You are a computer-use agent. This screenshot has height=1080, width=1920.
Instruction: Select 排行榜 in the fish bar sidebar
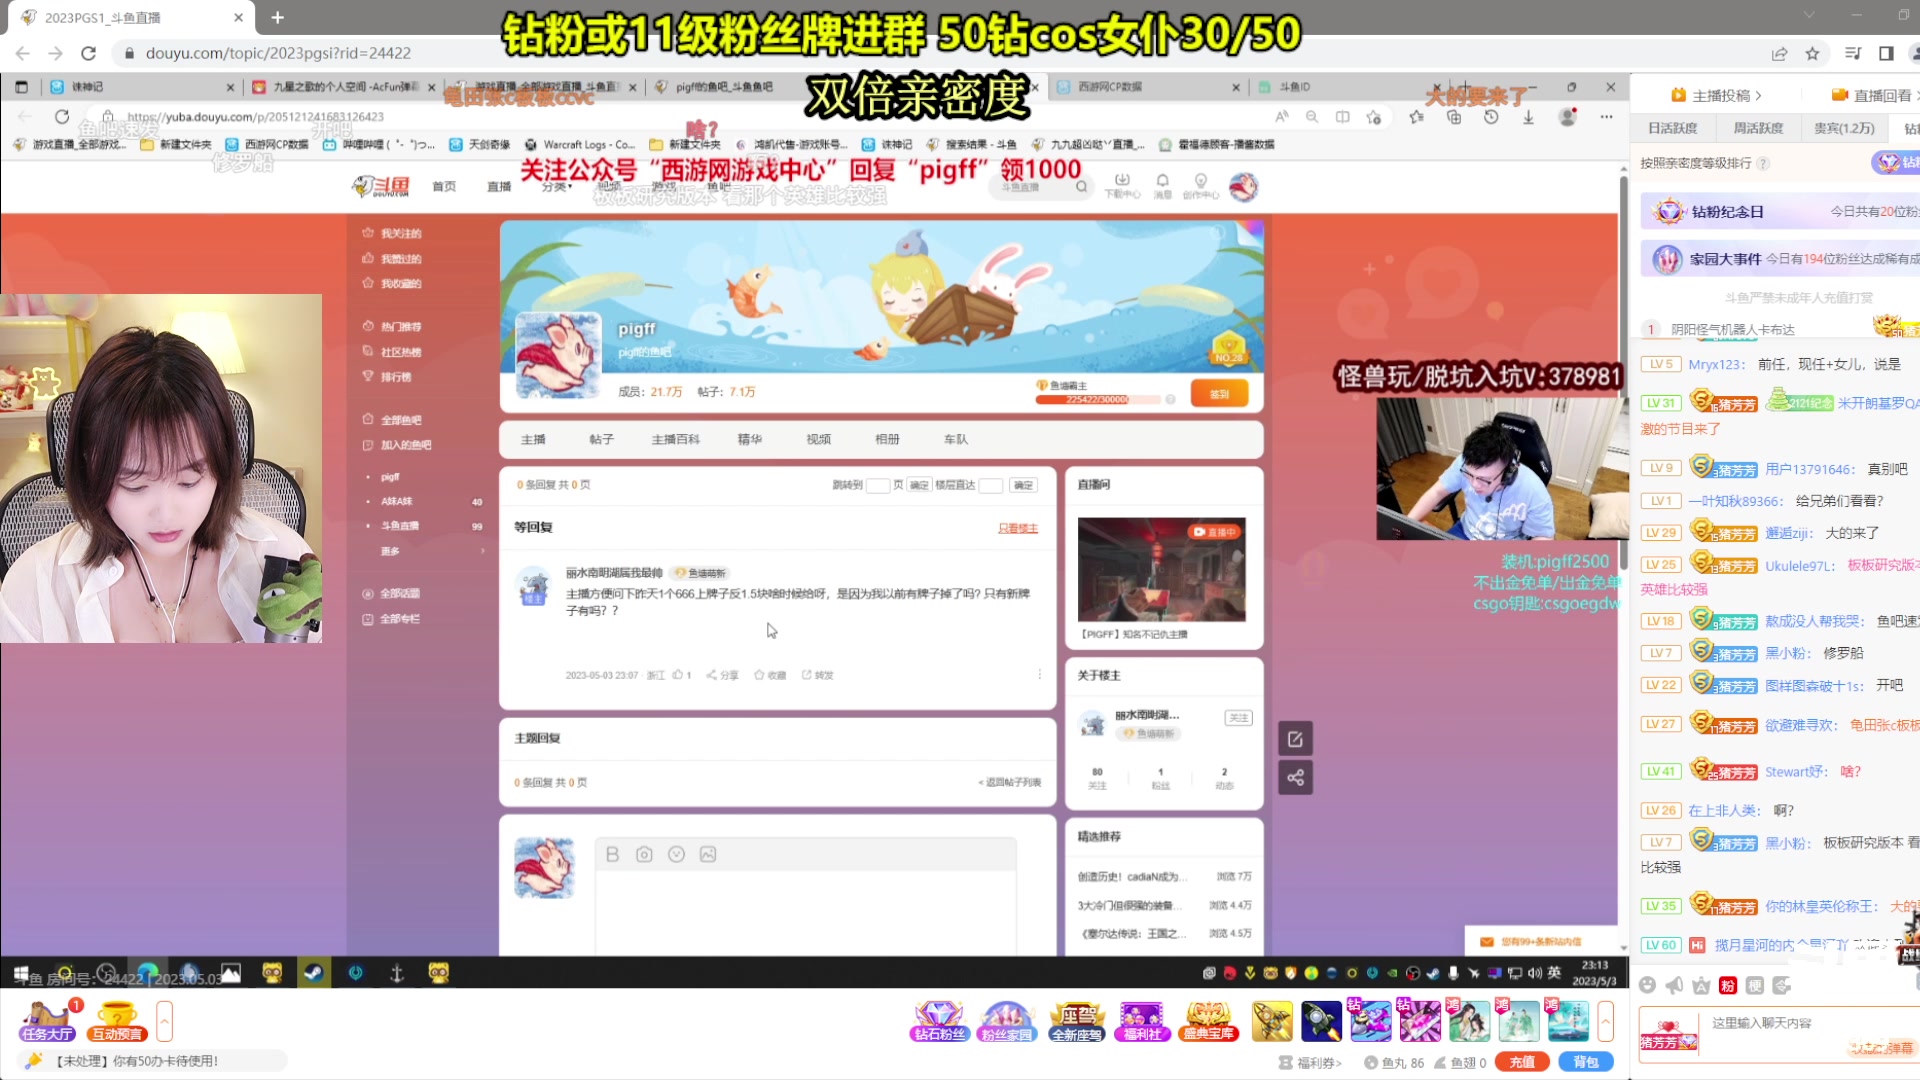pos(396,377)
